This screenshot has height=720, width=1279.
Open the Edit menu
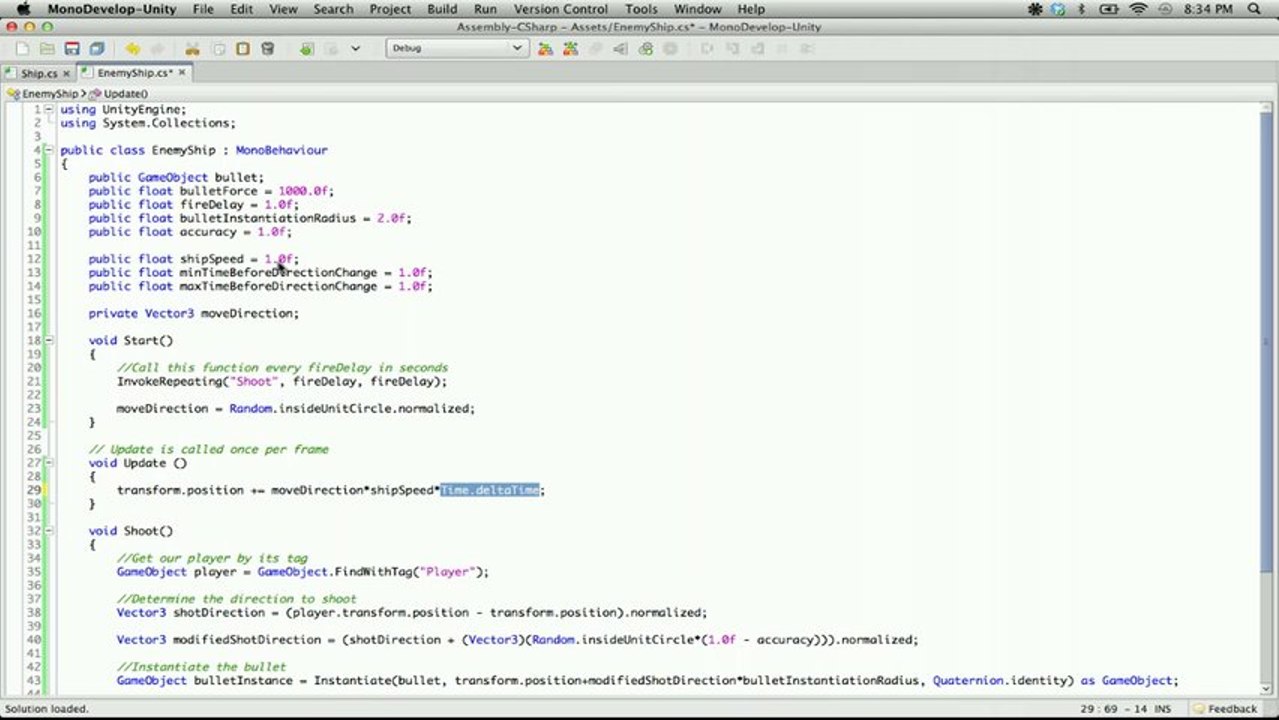241,9
